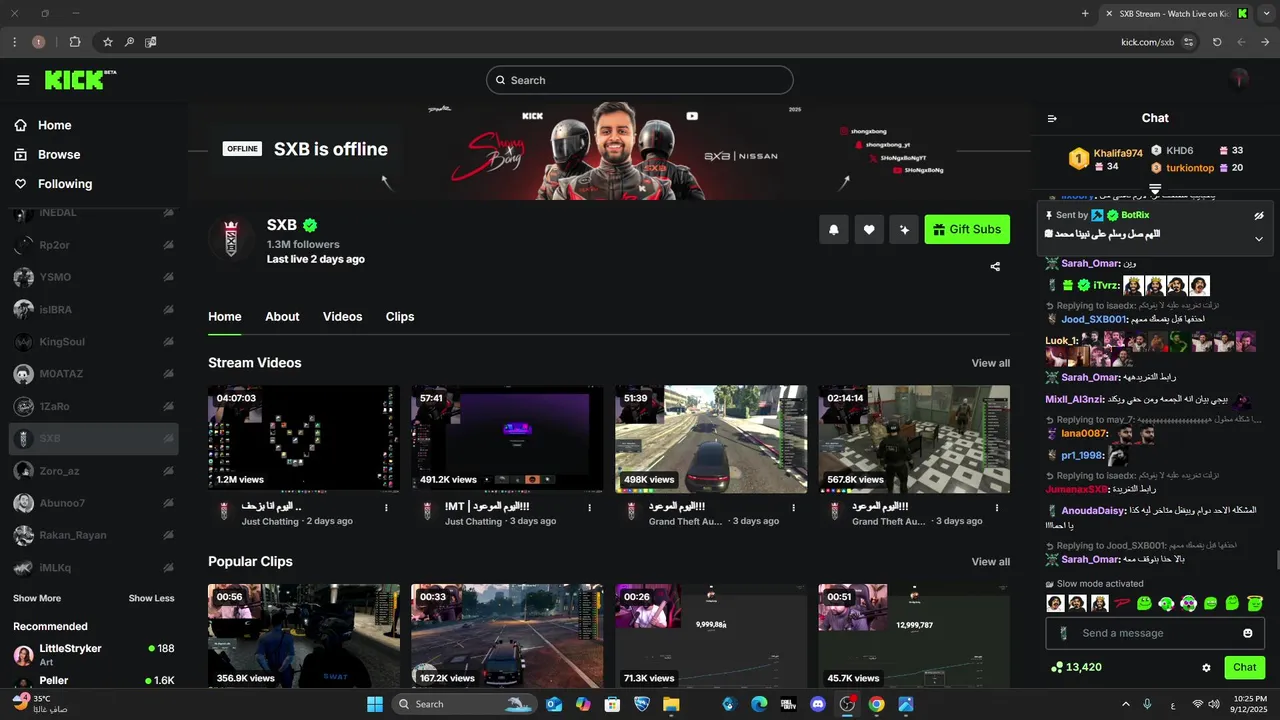Click the Search field

pyautogui.click(x=640, y=80)
